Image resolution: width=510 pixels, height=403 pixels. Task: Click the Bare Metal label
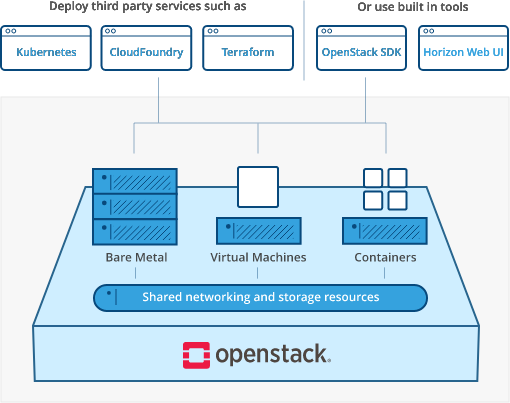point(136,257)
